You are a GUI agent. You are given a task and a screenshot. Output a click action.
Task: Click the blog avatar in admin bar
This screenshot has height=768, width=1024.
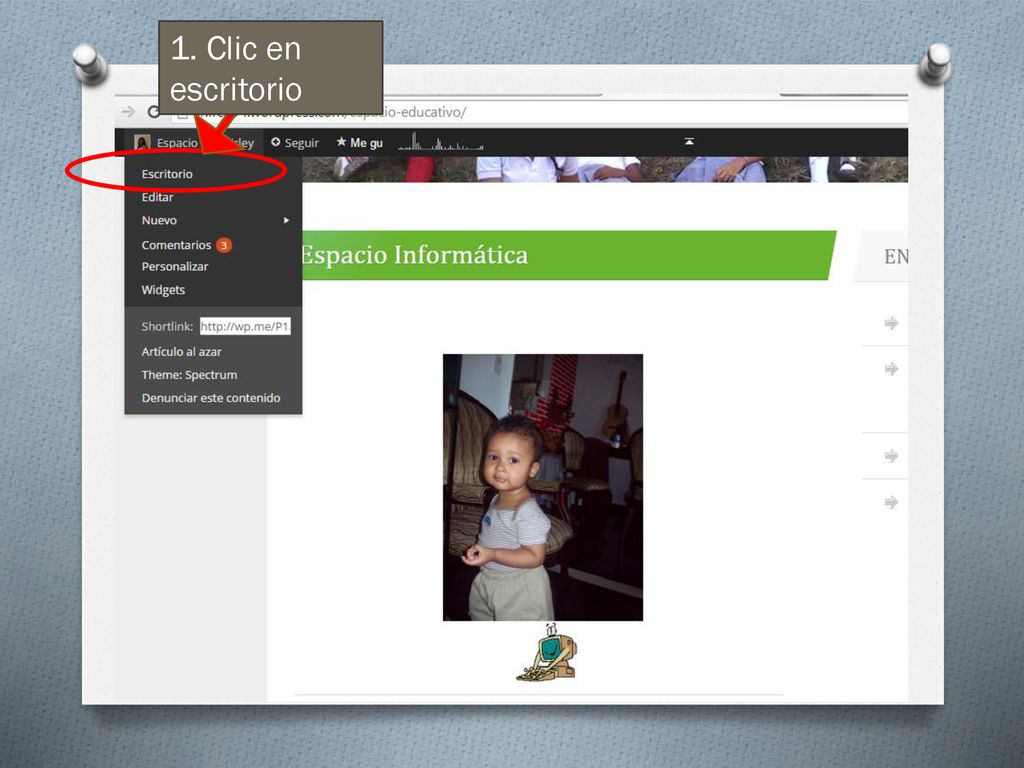coord(142,142)
